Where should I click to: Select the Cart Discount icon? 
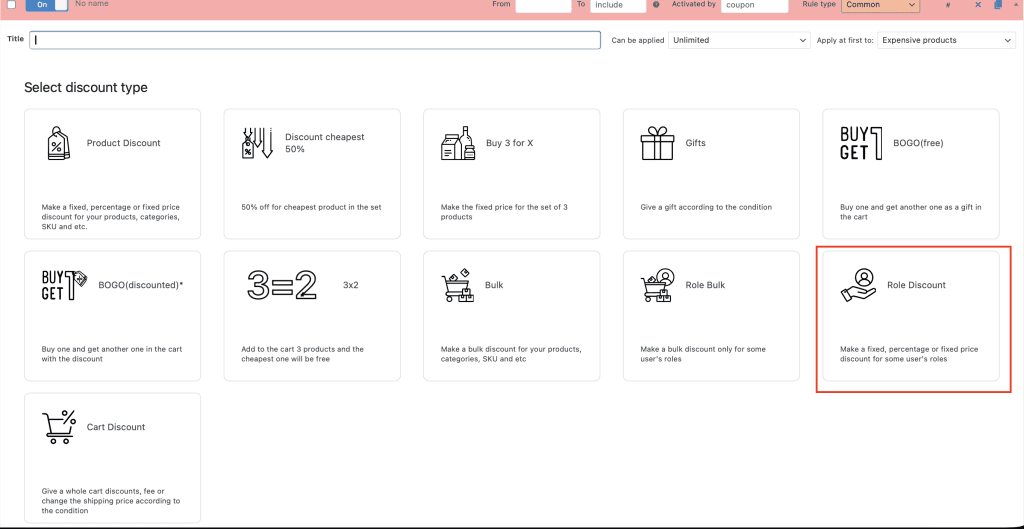coord(59,427)
